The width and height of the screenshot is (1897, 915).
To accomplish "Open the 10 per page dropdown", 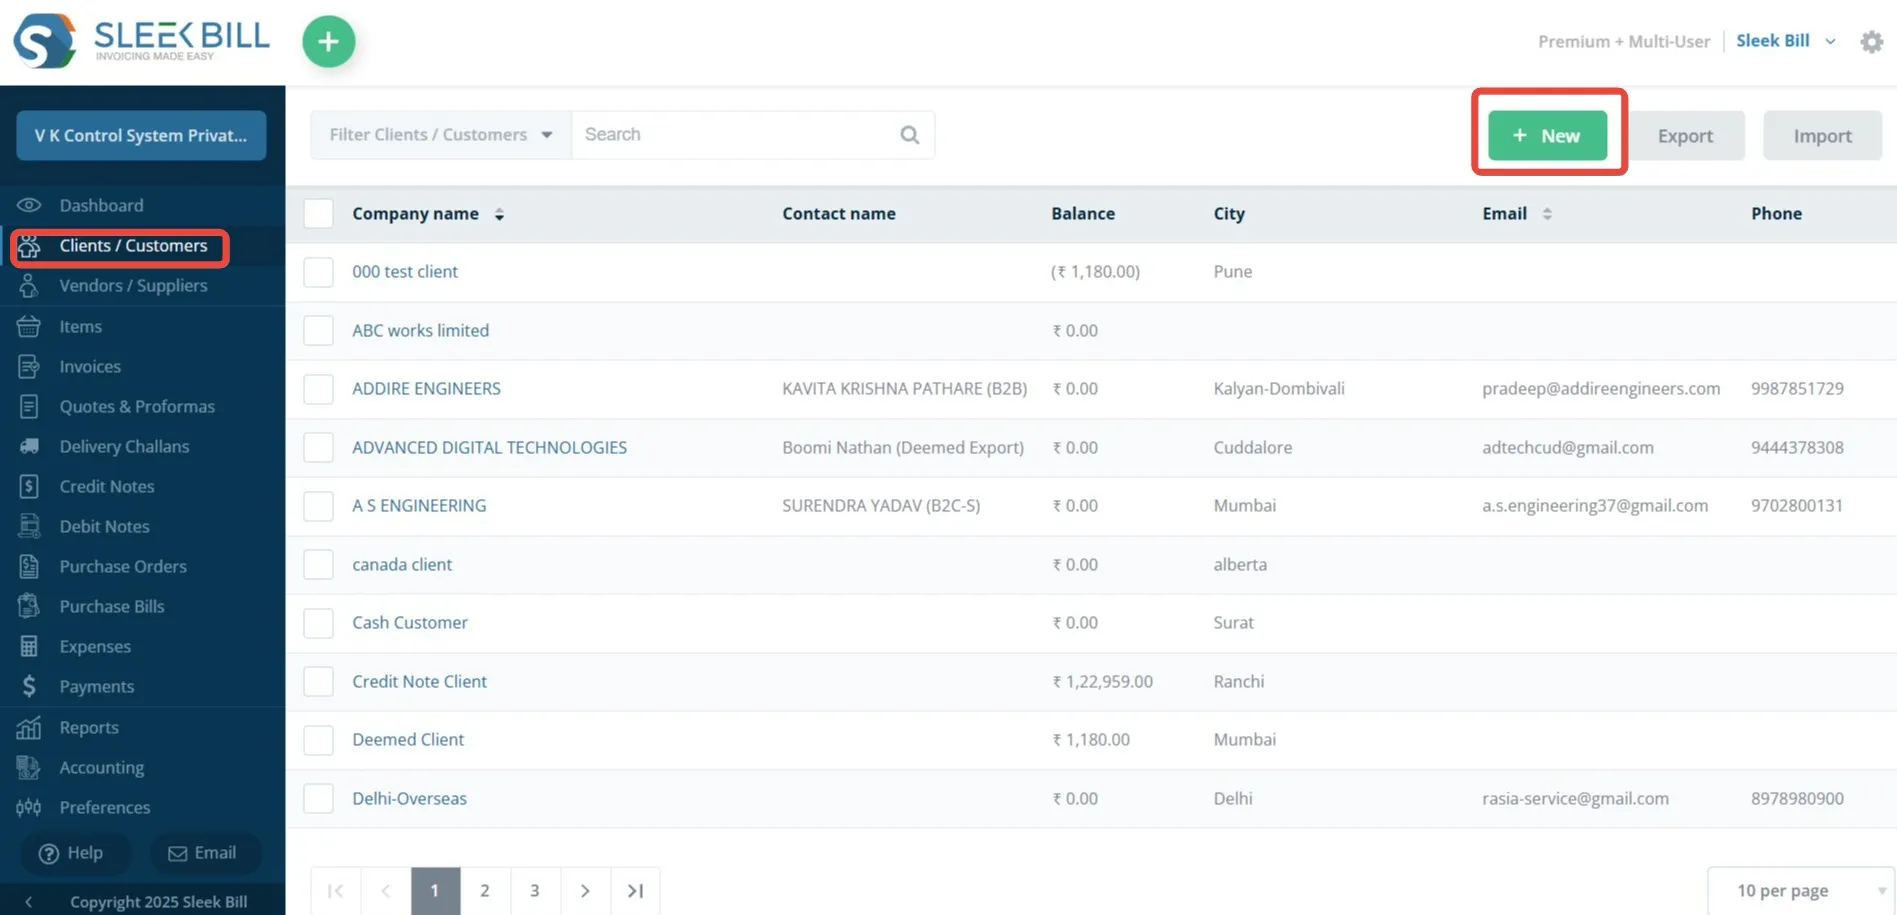I will click(1800, 890).
